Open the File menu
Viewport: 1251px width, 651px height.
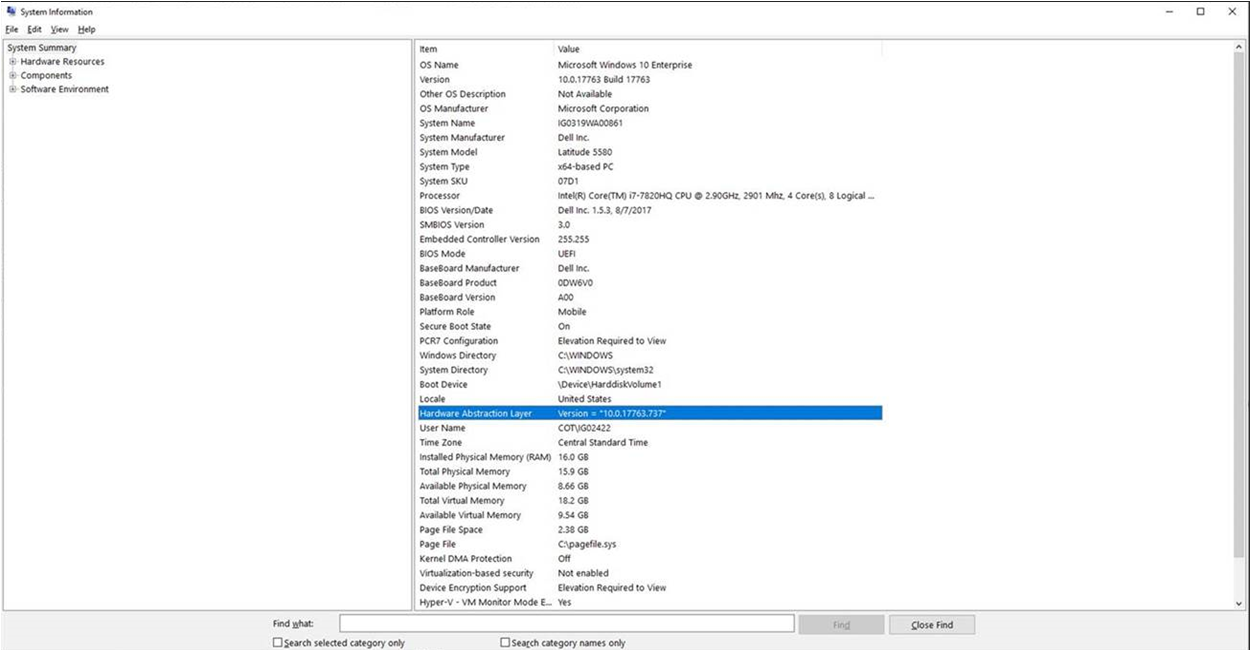11,29
